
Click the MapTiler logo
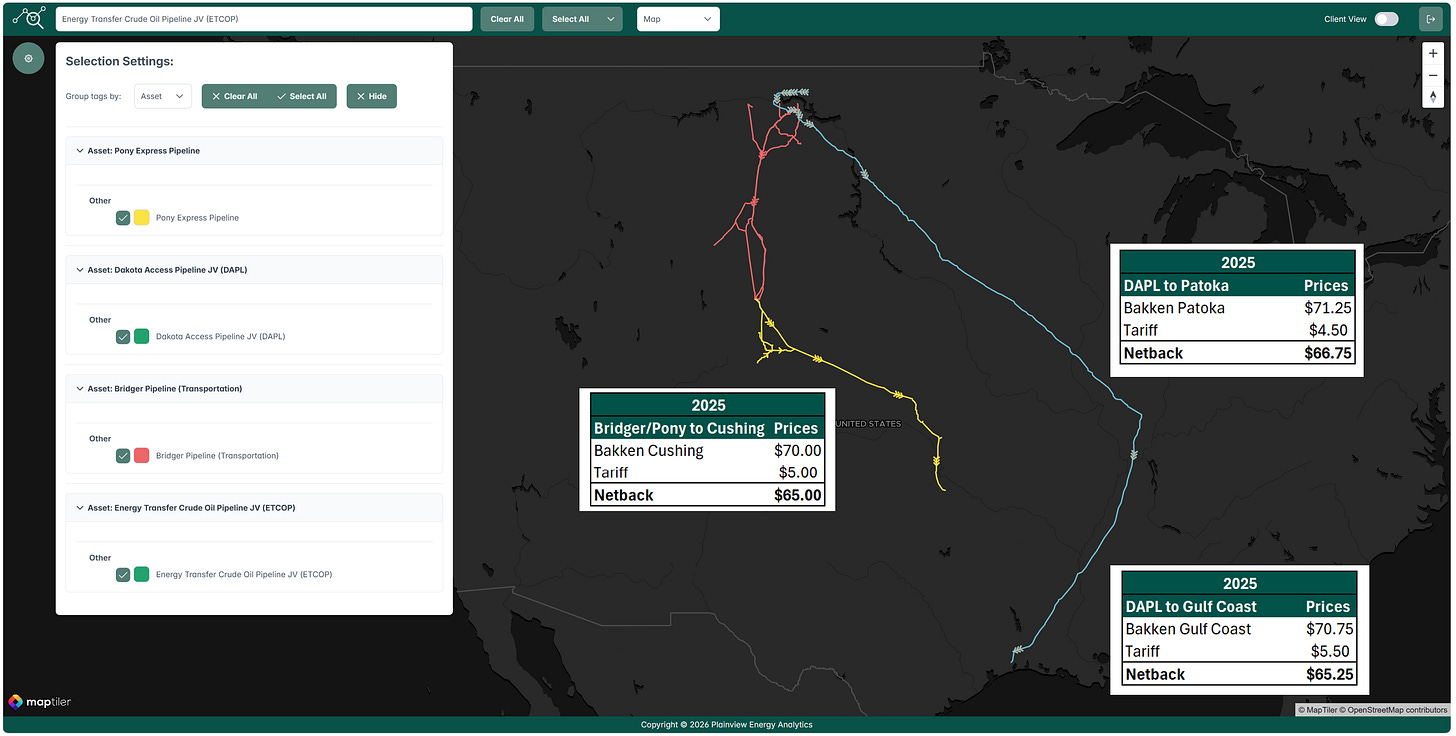[x=40, y=702]
